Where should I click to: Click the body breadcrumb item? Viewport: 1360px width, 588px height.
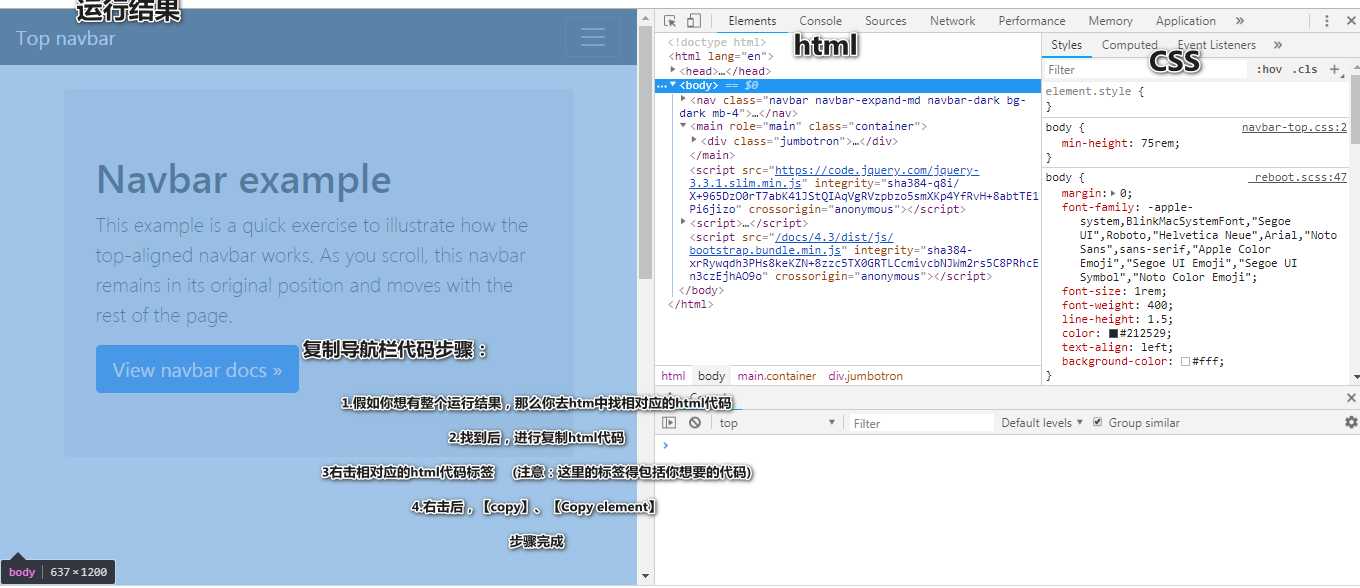coord(712,377)
